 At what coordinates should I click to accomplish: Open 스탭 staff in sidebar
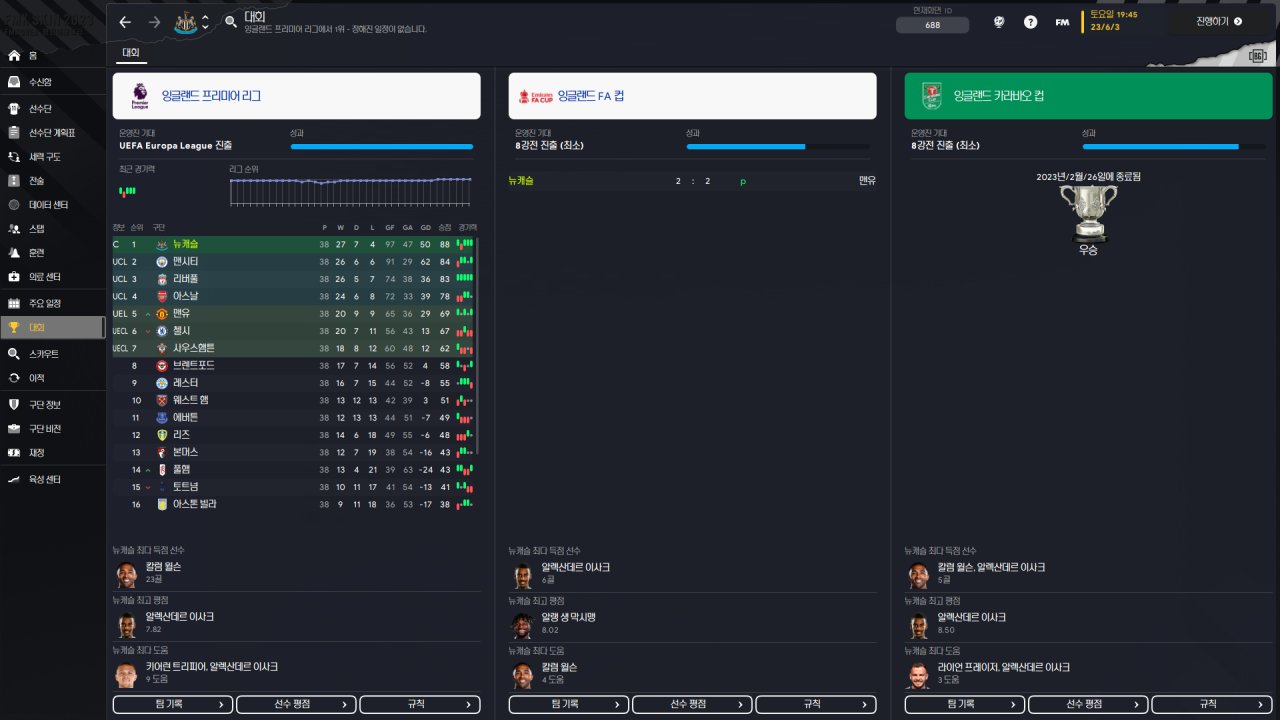tap(52, 229)
